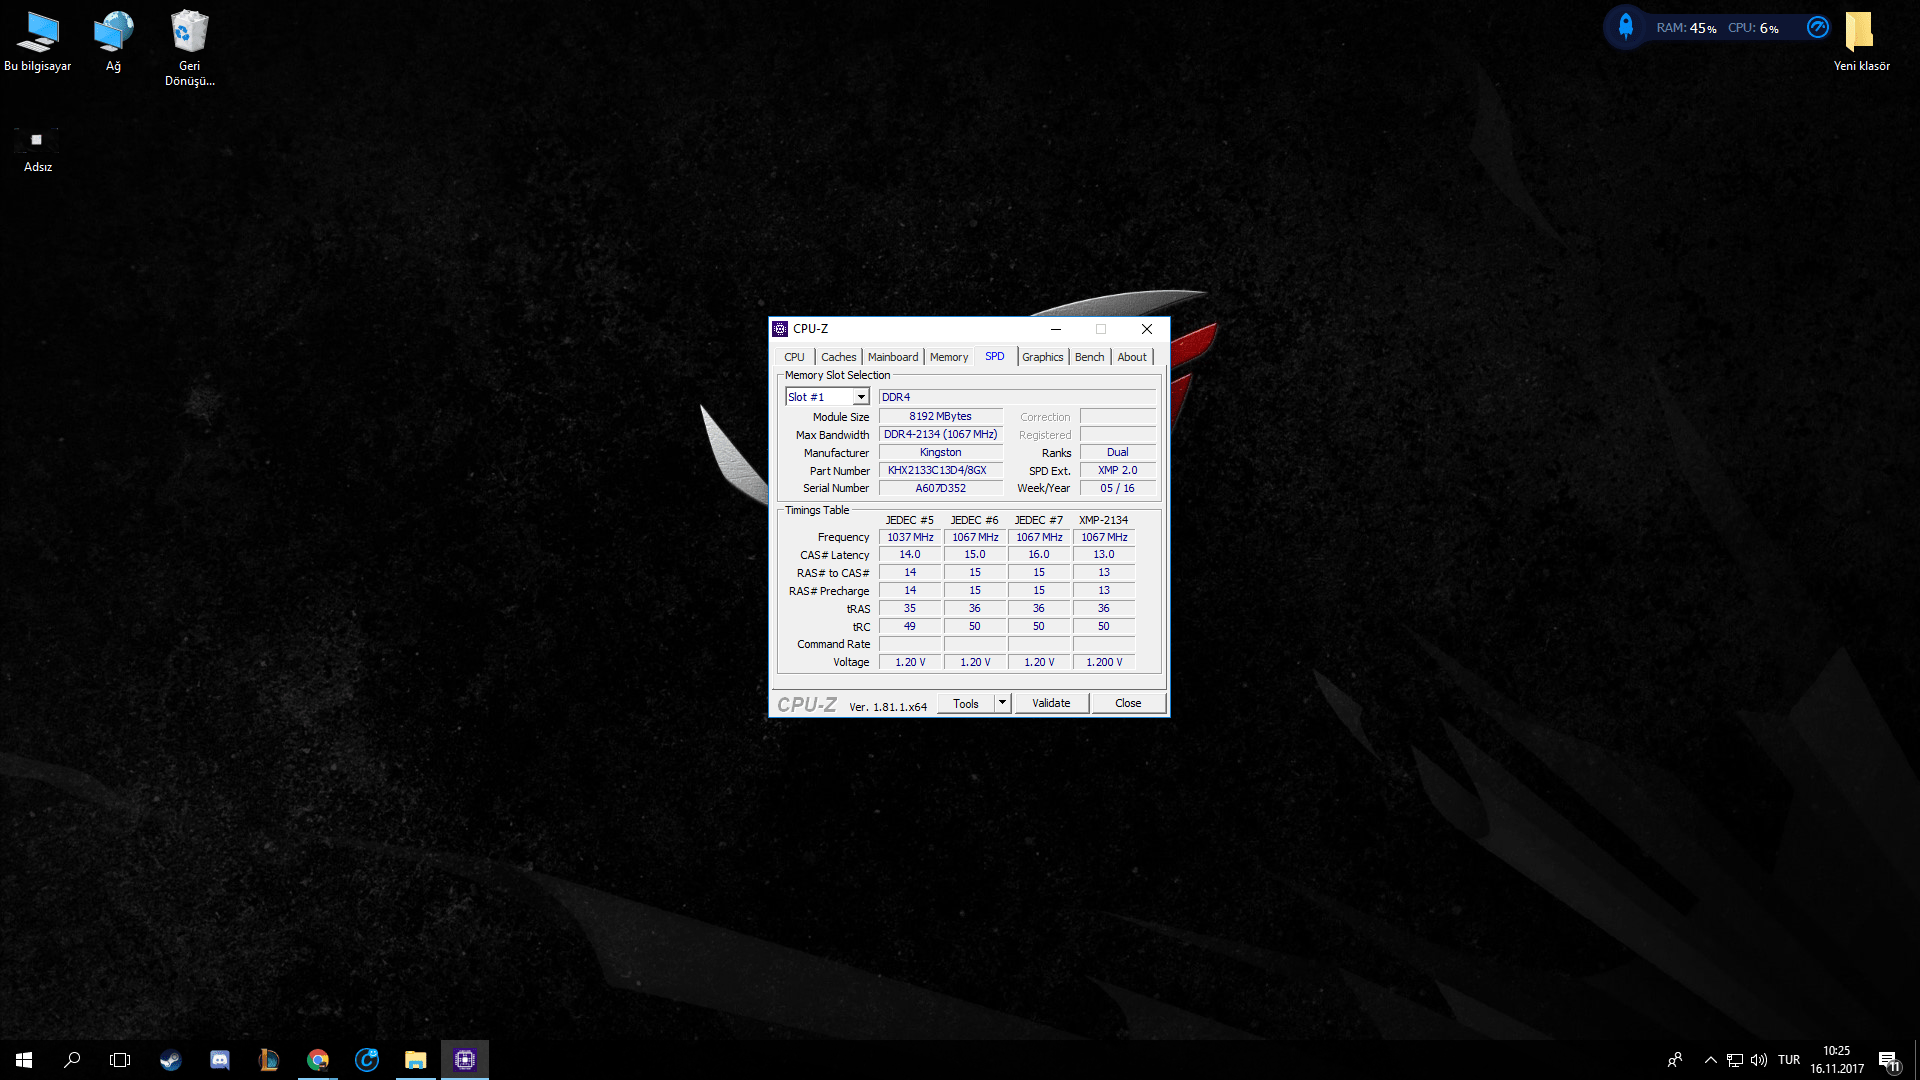Click the volume speaker tray icon

click(x=1759, y=1060)
